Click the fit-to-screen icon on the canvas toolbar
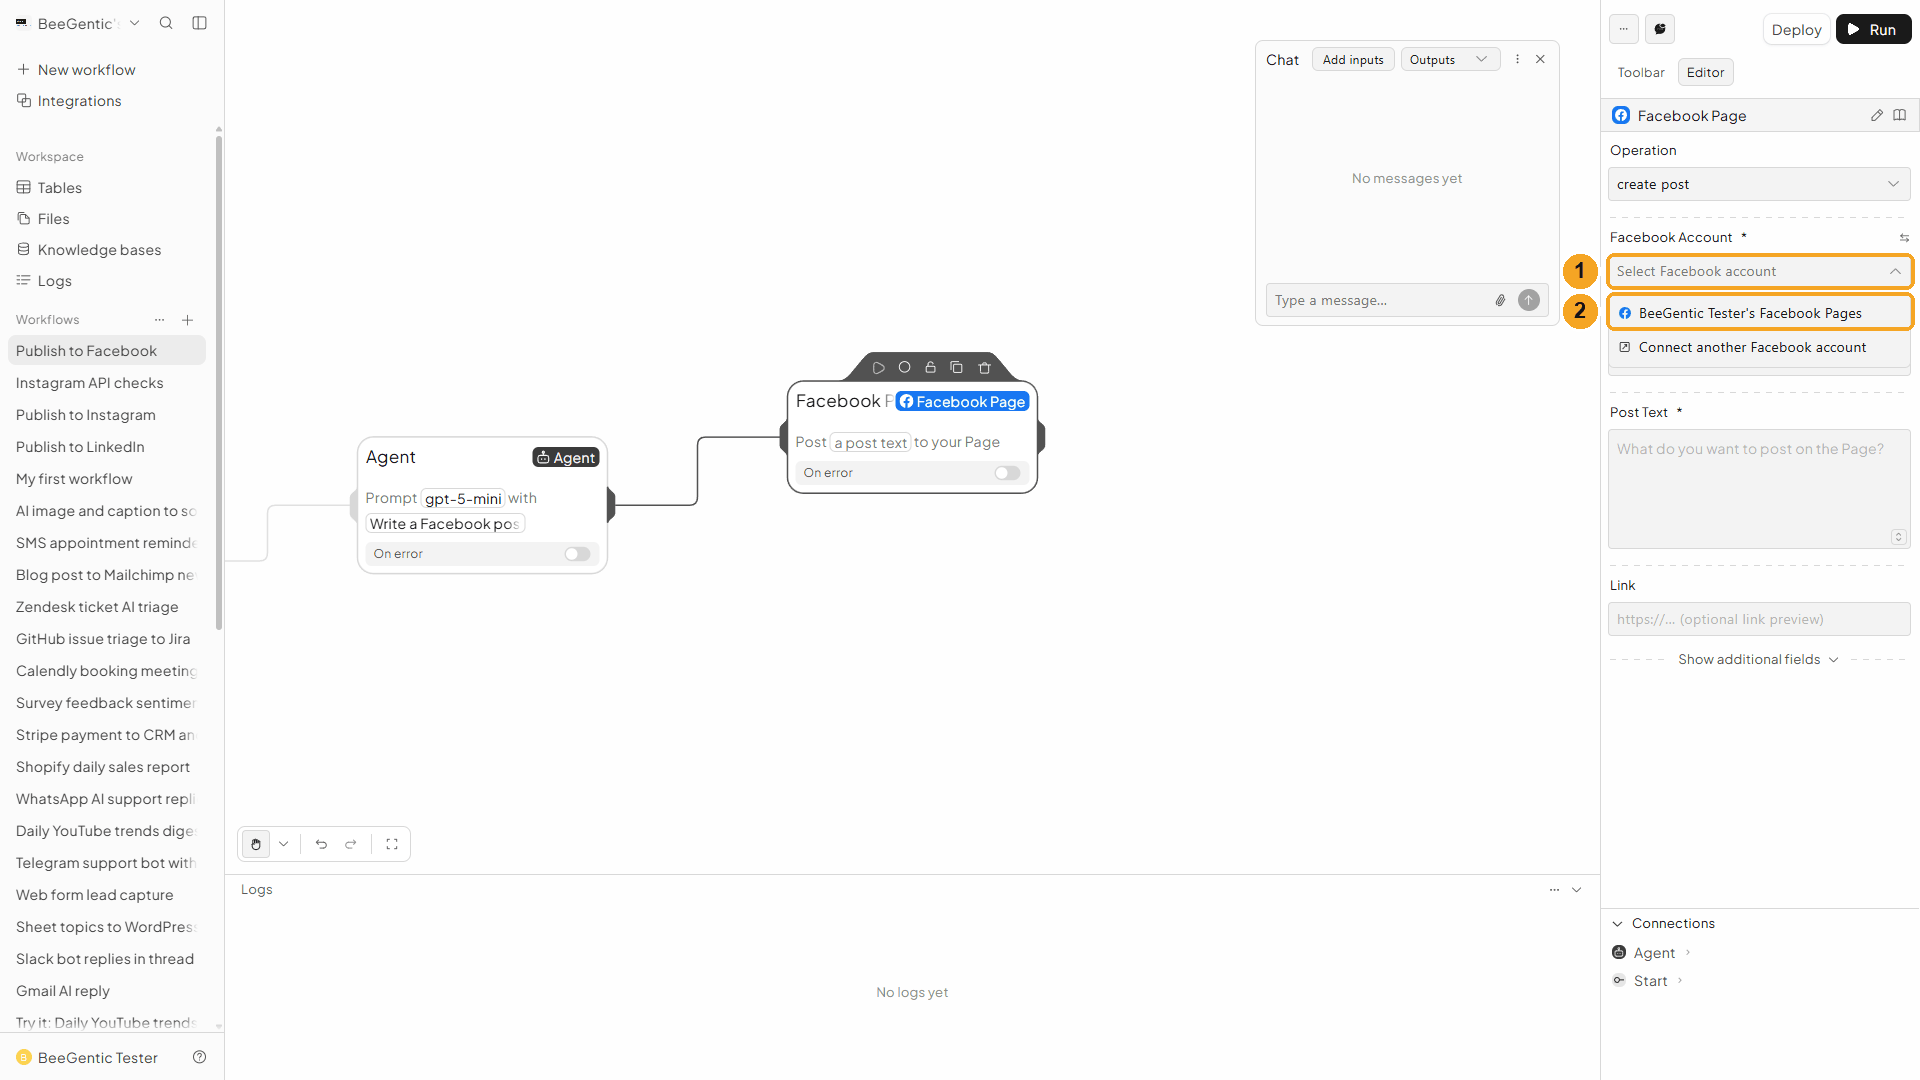The image size is (1920, 1080). pyautogui.click(x=392, y=844)
